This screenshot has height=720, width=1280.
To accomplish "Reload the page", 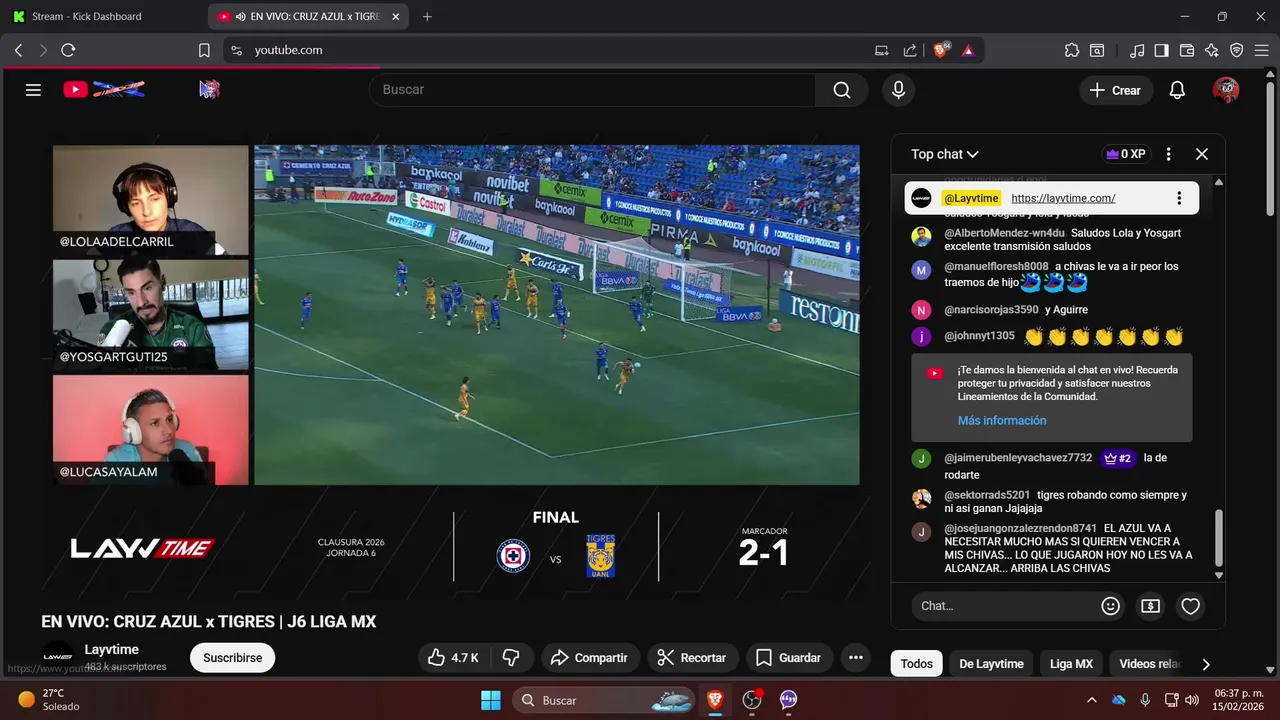I will click(68, 50).
